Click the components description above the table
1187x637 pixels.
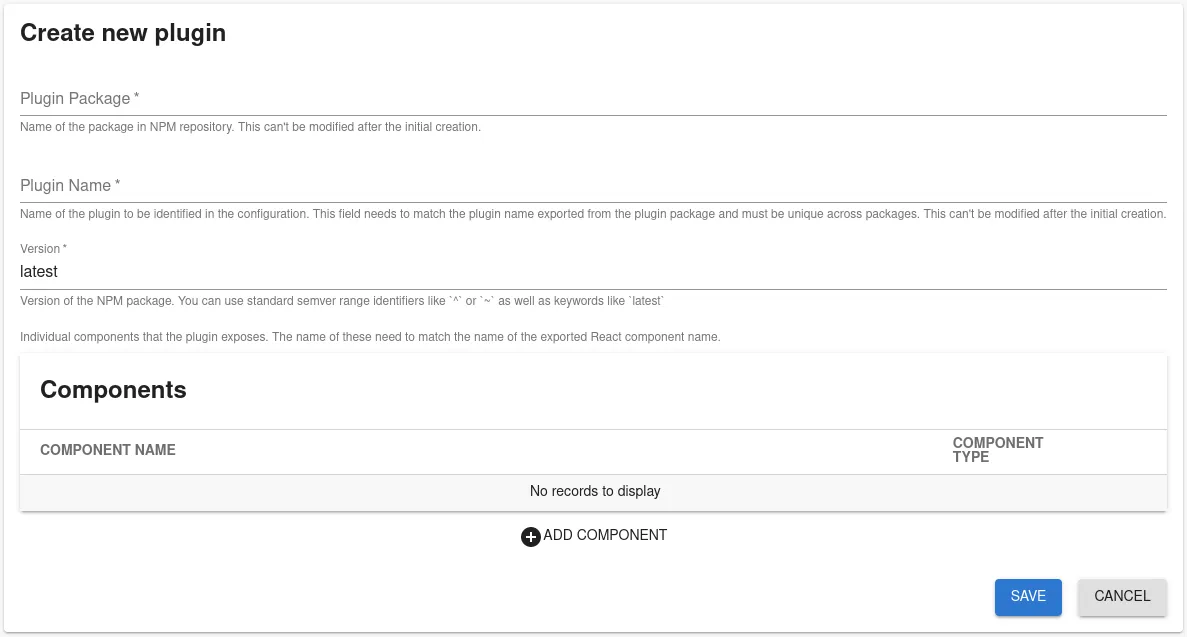coord(370,337)
